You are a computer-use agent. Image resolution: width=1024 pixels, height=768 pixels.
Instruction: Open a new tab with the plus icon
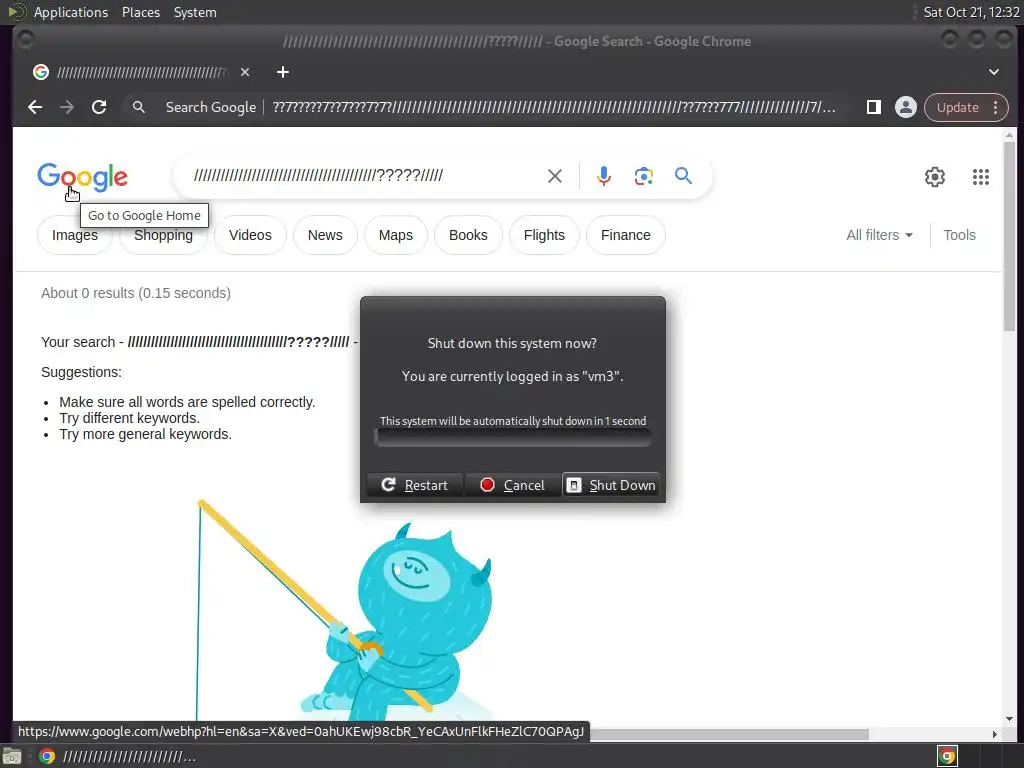(283, 72)
